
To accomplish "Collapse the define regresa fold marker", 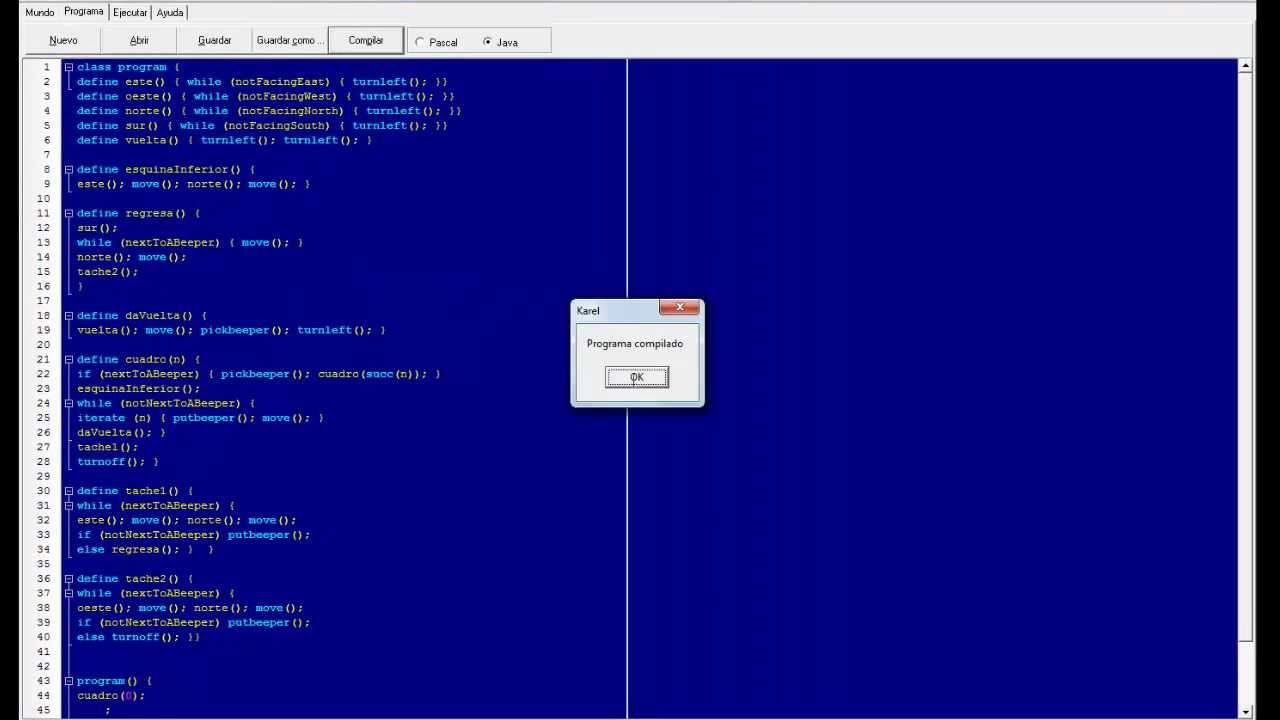I will coord(69,214).
